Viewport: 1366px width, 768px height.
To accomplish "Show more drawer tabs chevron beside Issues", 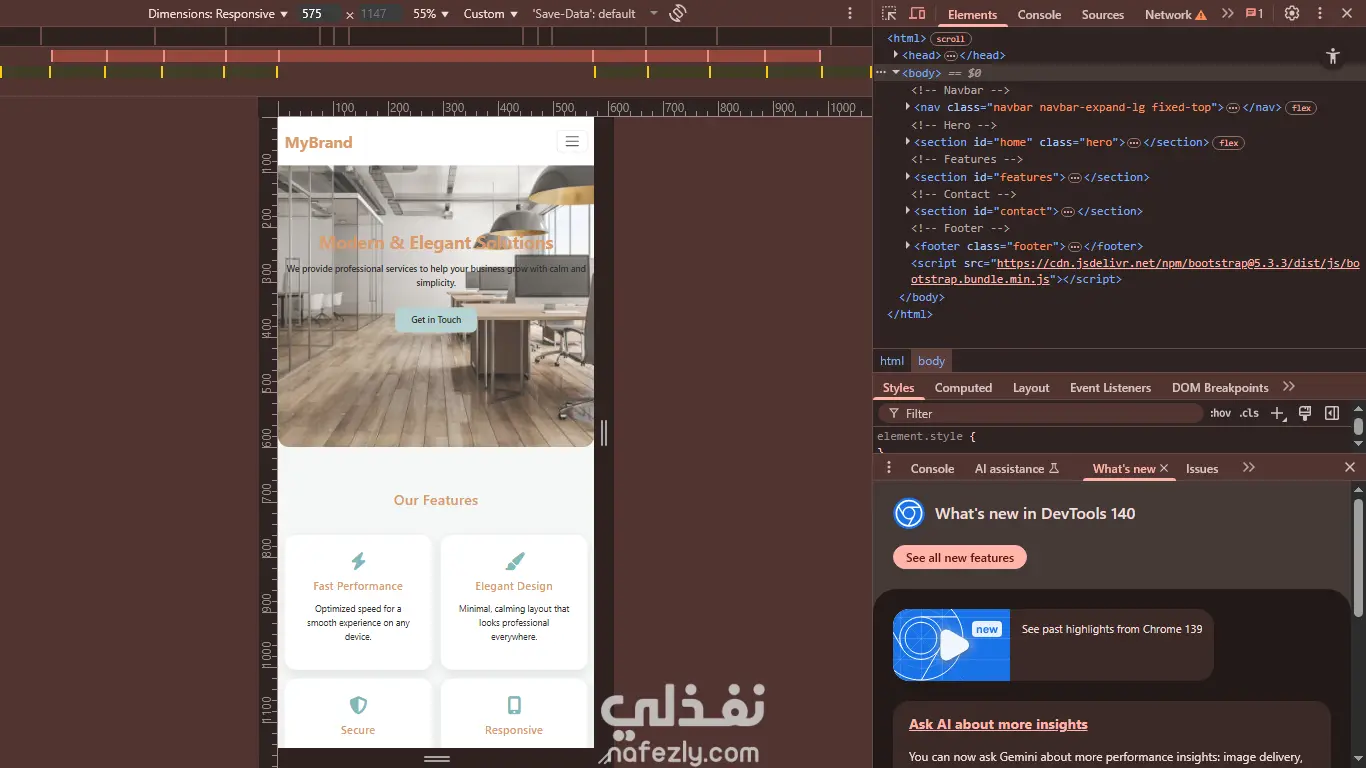I will pos(1249,468).
